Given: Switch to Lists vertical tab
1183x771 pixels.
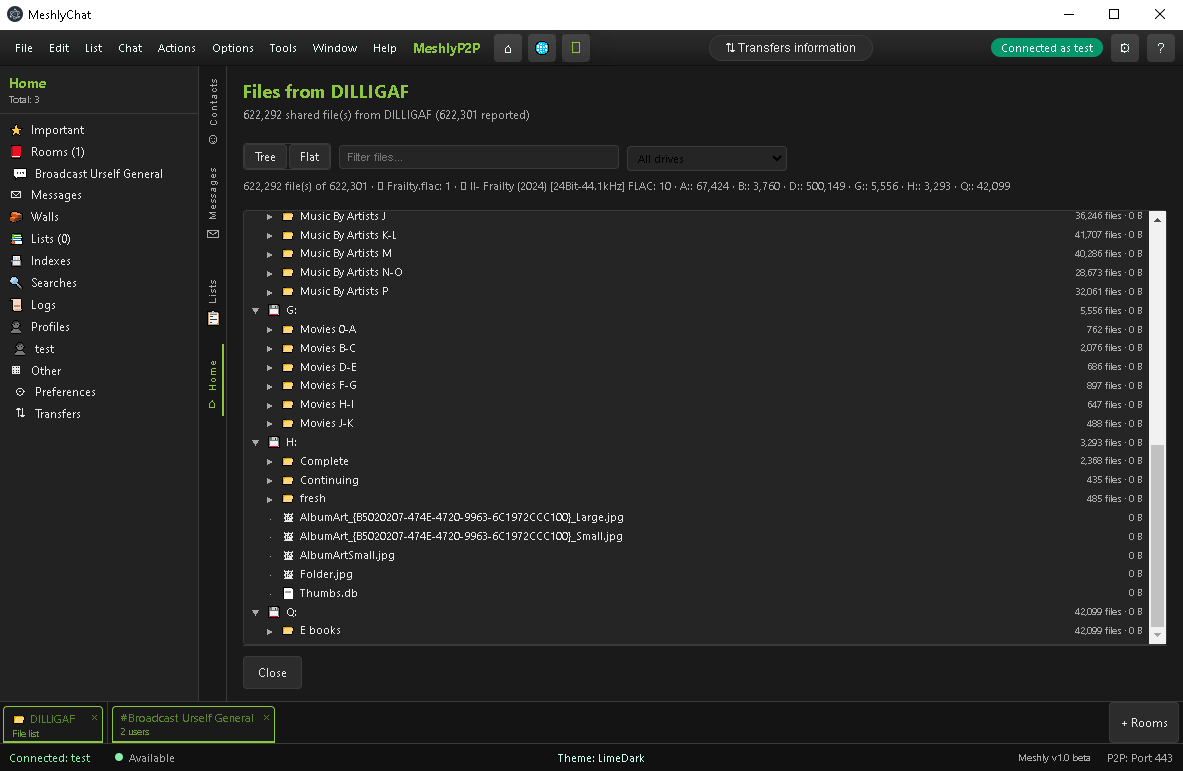Looking at the screenshot, I should click(213, 302).
